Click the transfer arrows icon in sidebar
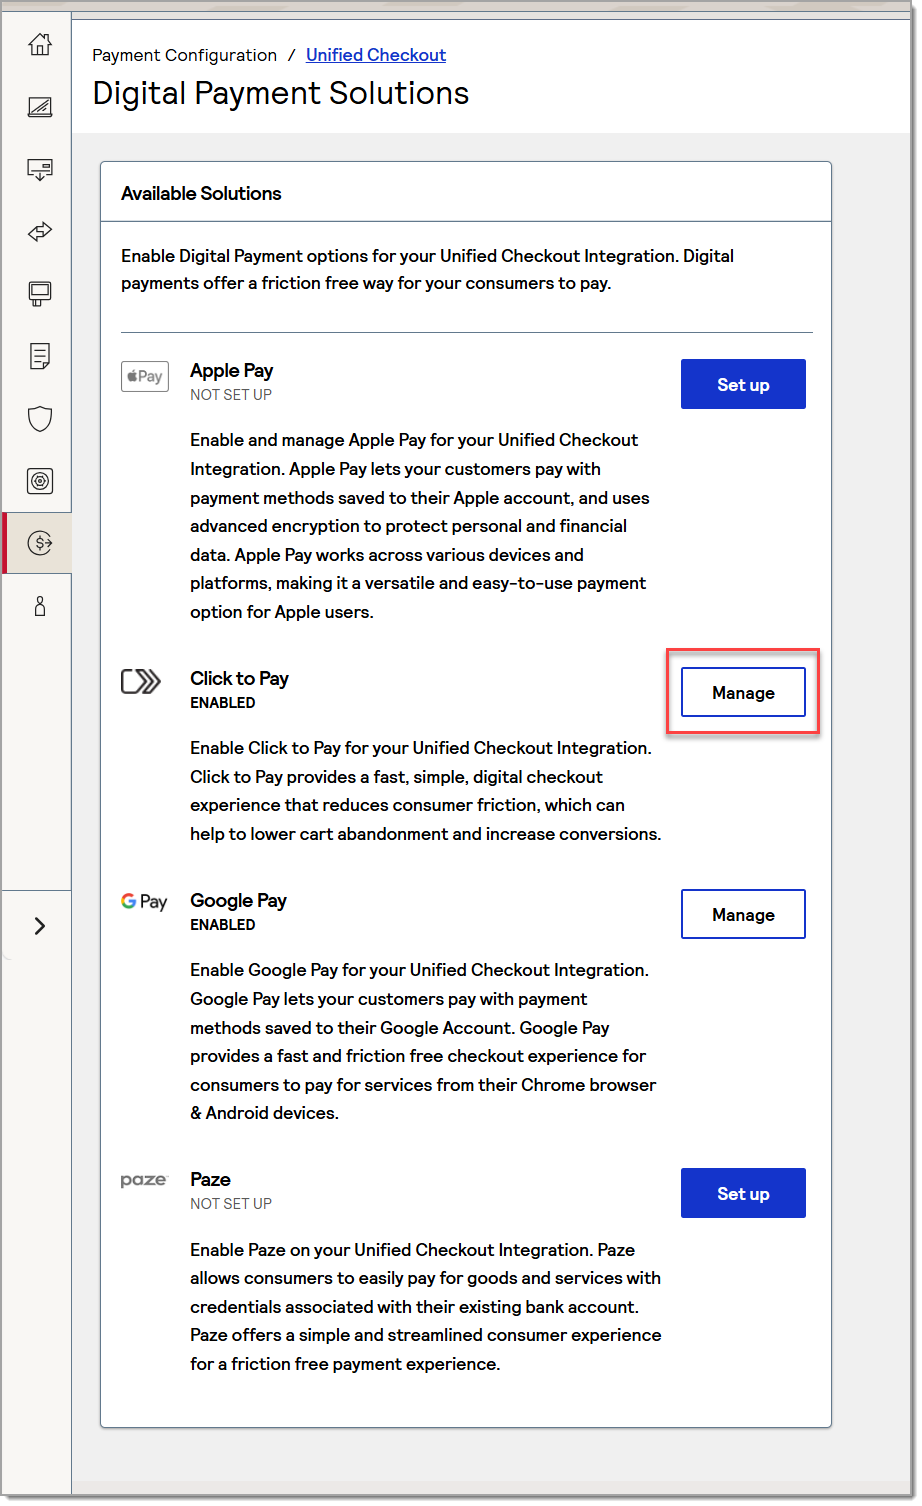 point(38,231)
